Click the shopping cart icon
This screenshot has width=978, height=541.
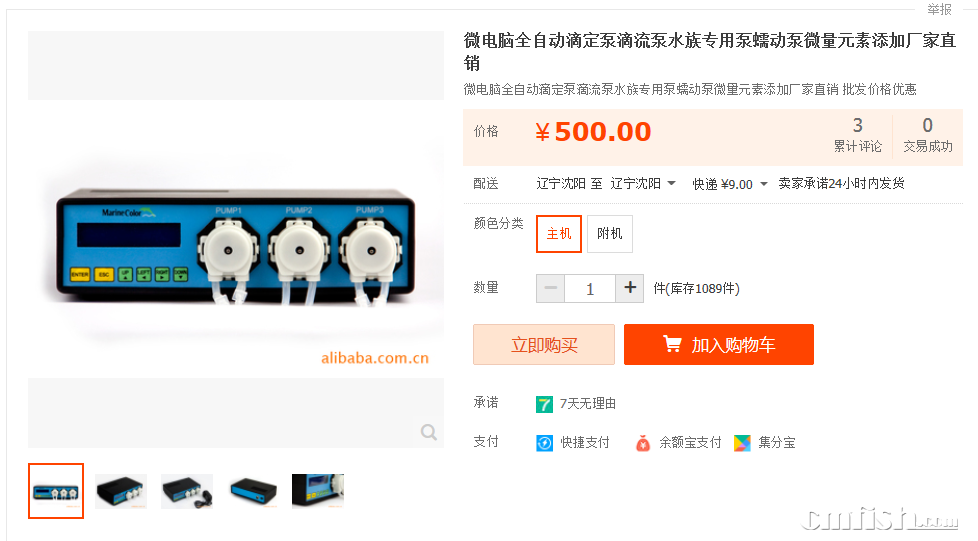click(672, 344)
